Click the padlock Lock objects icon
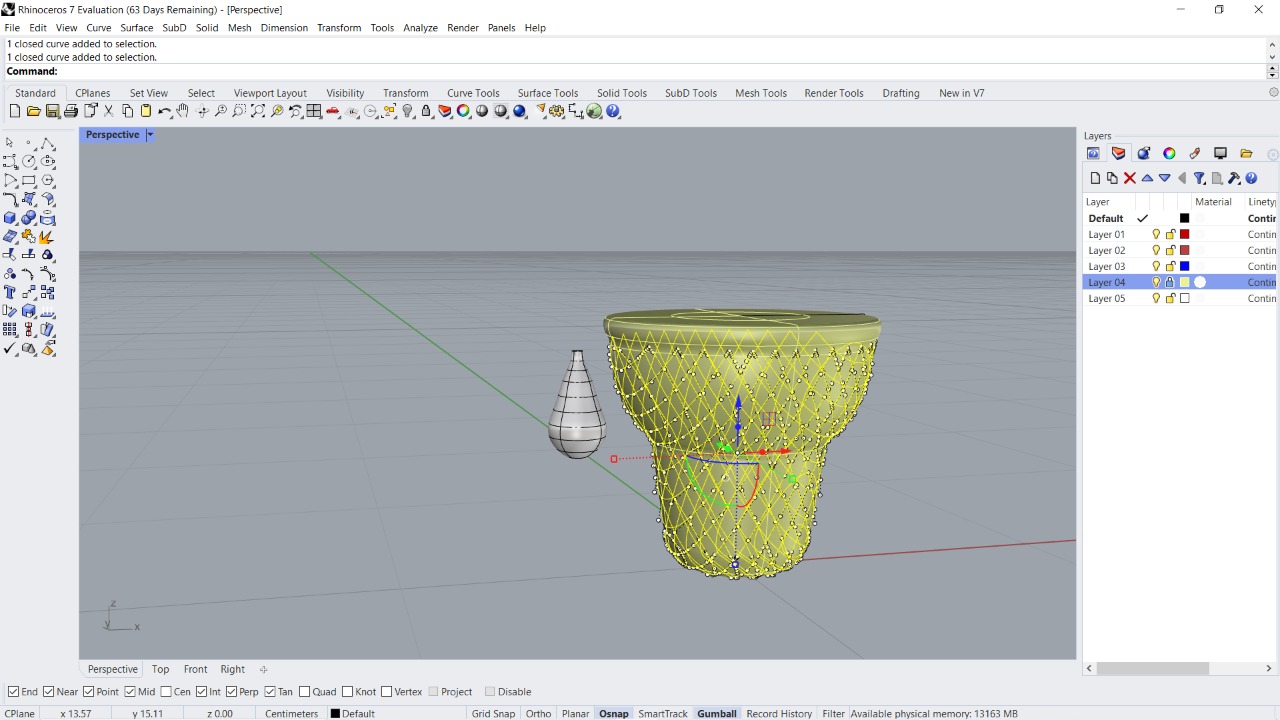Screen dimensions: 1280x720 (427, 111)
